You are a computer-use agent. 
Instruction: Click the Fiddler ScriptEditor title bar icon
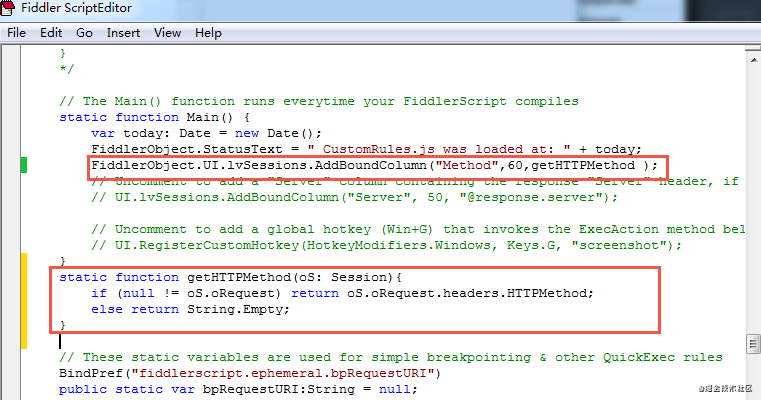8,8
